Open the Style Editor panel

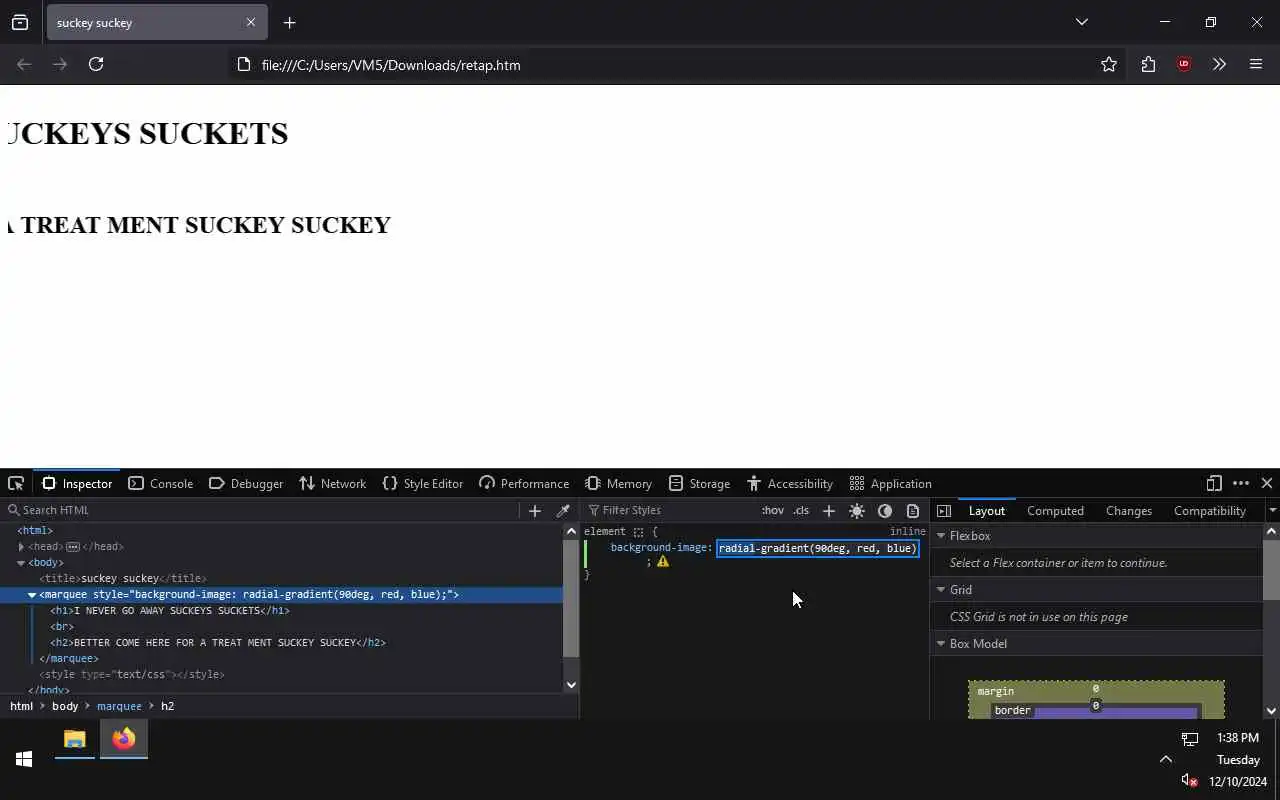[423, 483]
